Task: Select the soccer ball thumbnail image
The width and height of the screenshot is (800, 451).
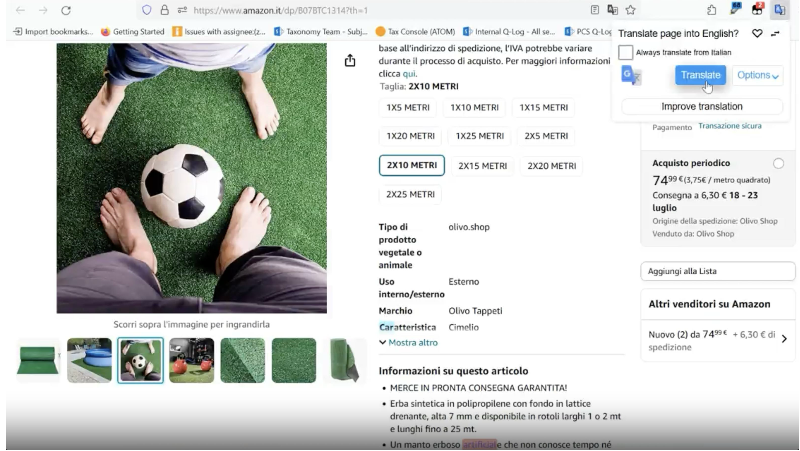Action: [x=140, y=360]
